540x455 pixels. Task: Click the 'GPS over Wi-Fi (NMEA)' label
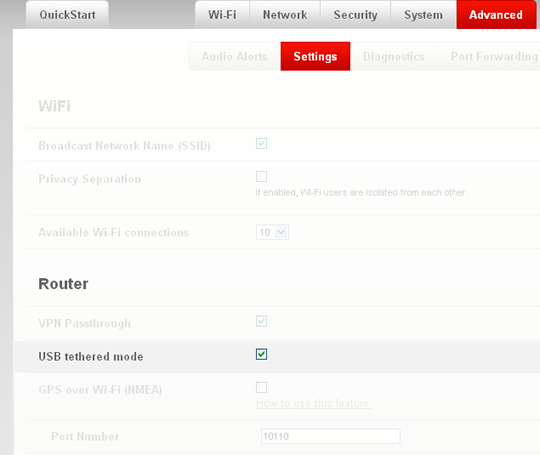100,390
